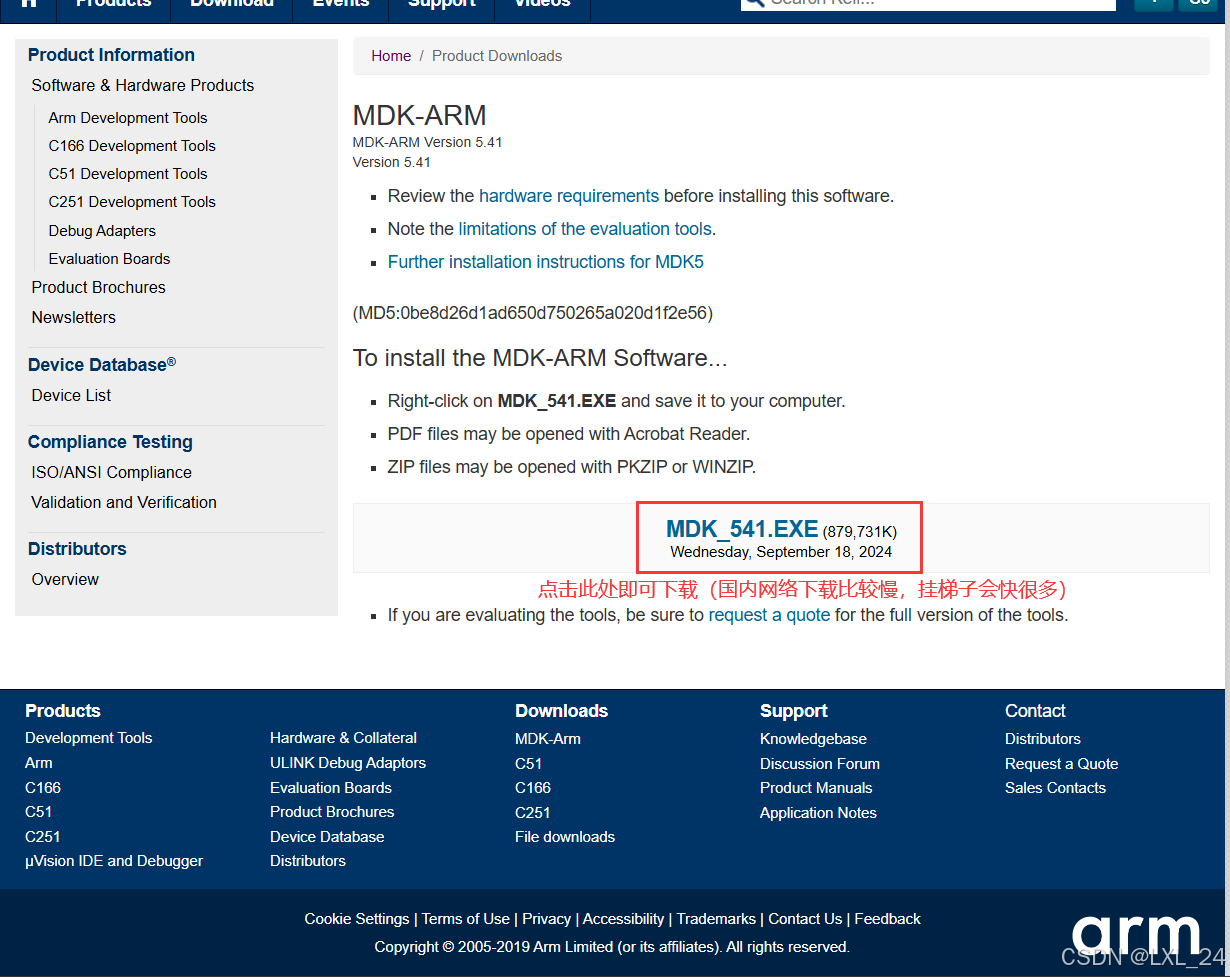Screen dimensions: 1230x977
Task: Open Device Database in the footer
Action: pos(327,837)
